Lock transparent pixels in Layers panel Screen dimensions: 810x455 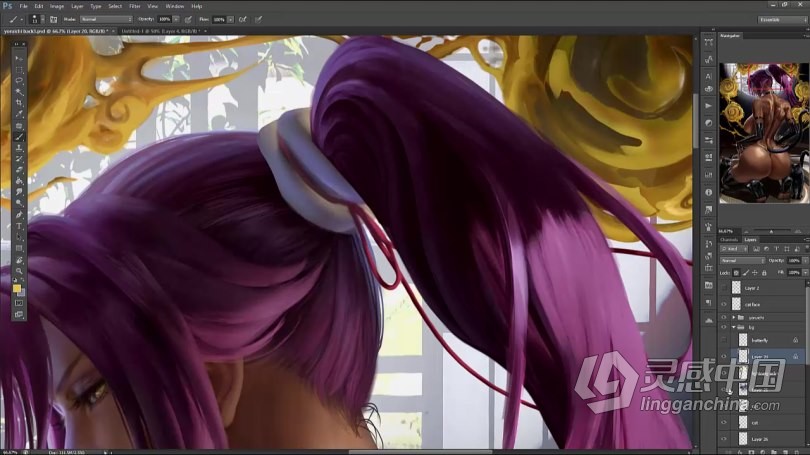736,273
